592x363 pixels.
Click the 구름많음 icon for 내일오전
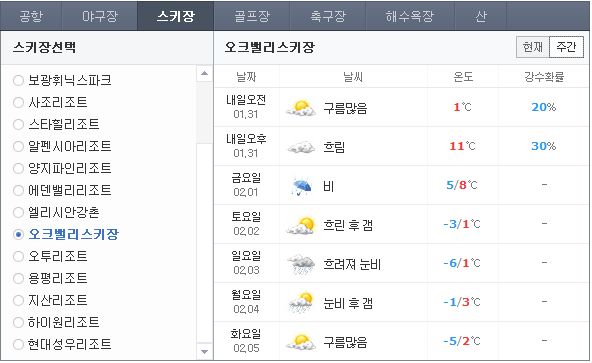pos(301,108)
